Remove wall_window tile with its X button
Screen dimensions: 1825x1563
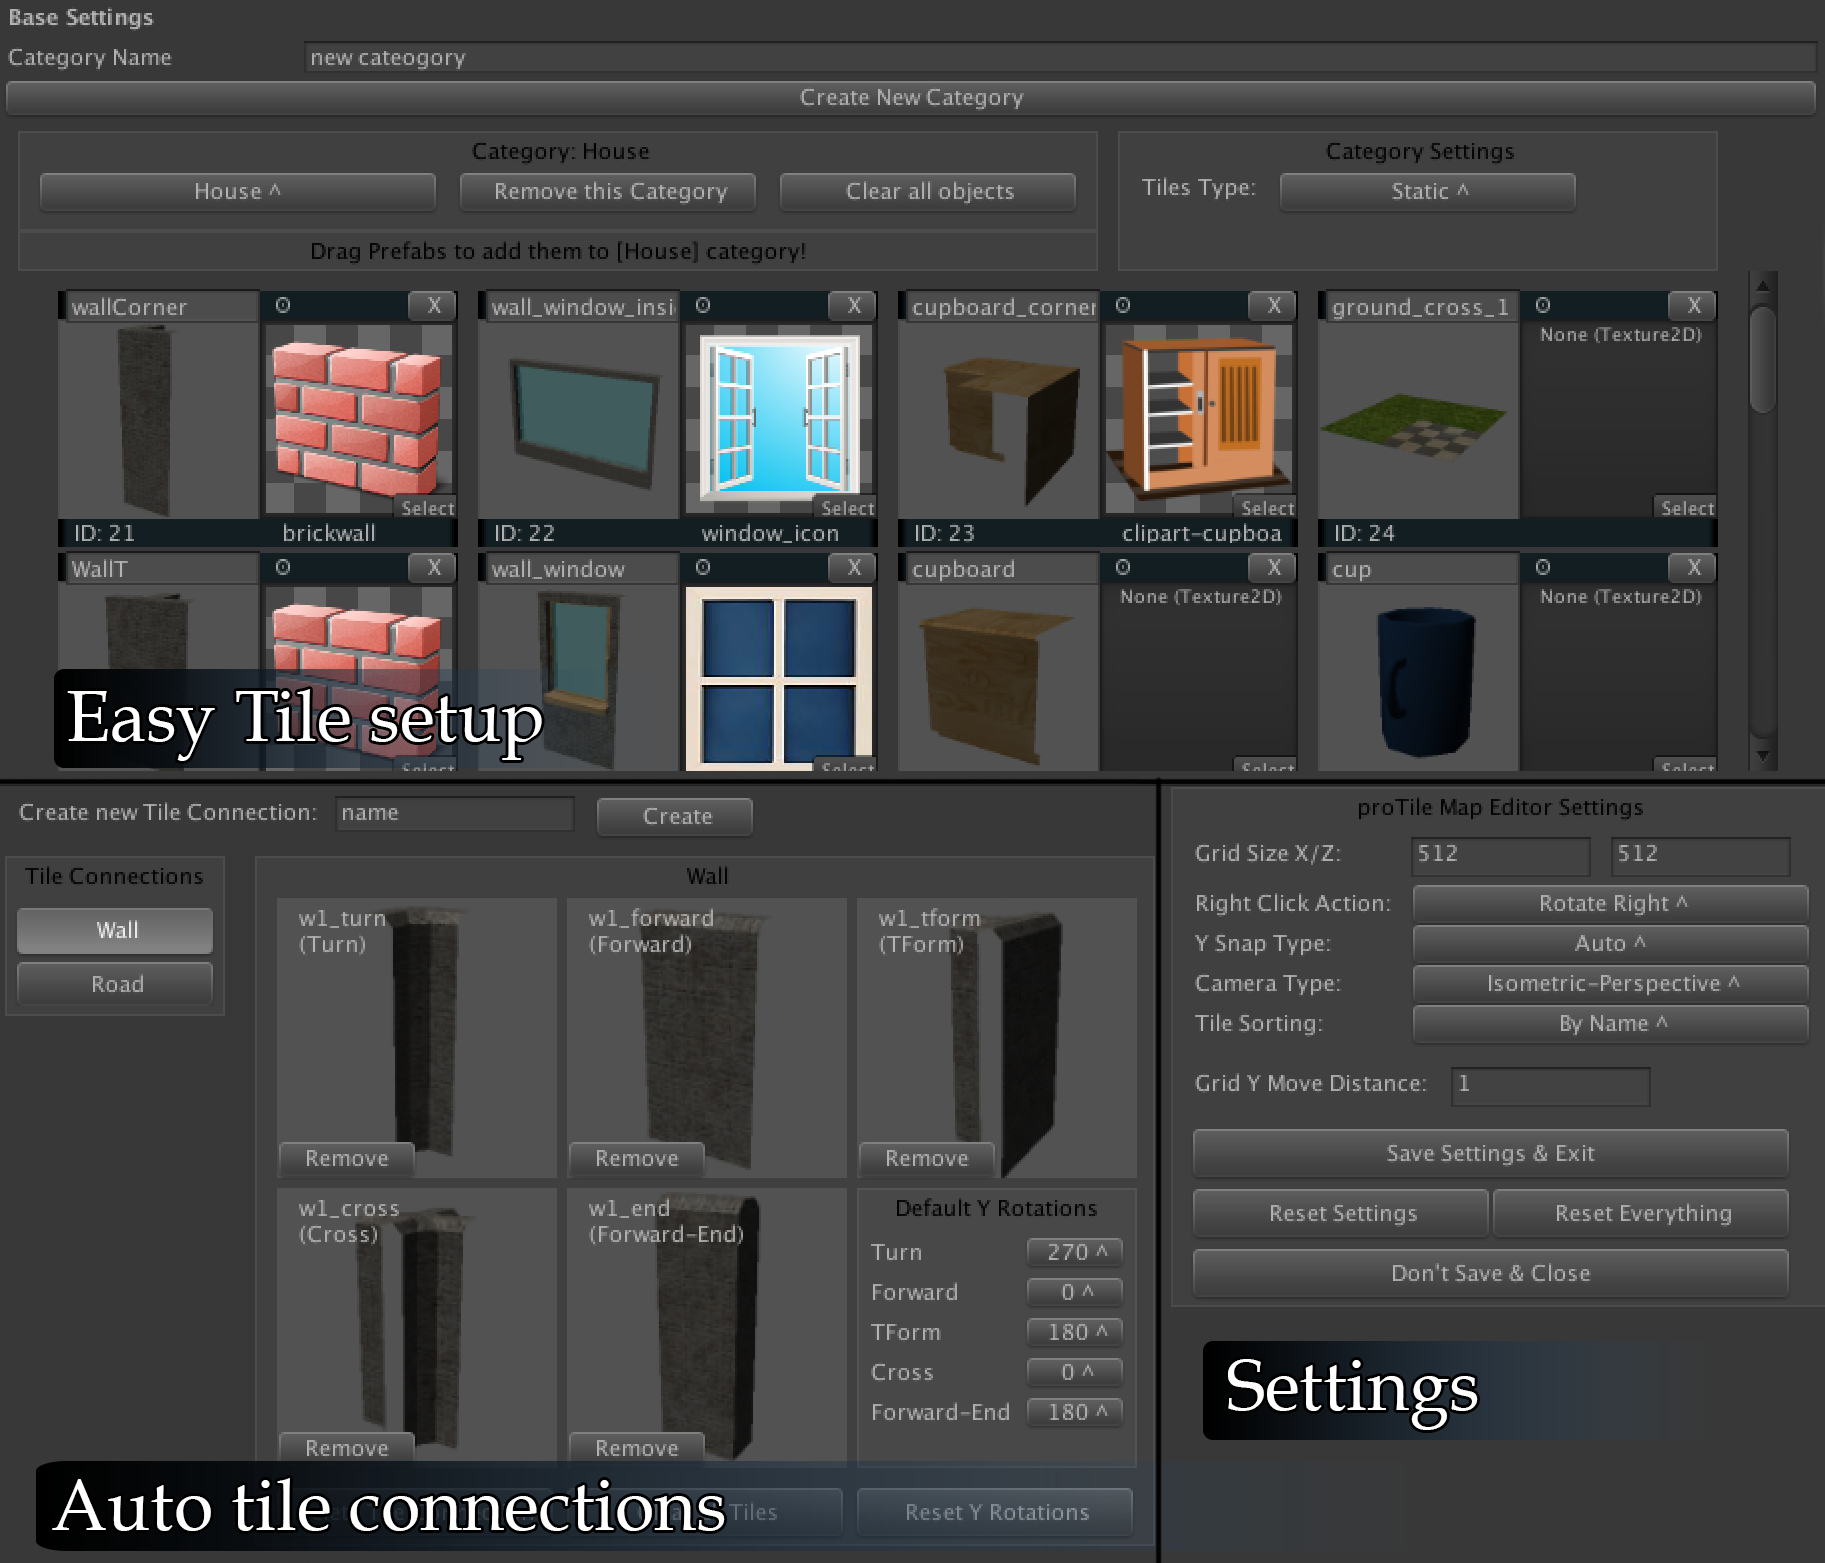point(853,568)
